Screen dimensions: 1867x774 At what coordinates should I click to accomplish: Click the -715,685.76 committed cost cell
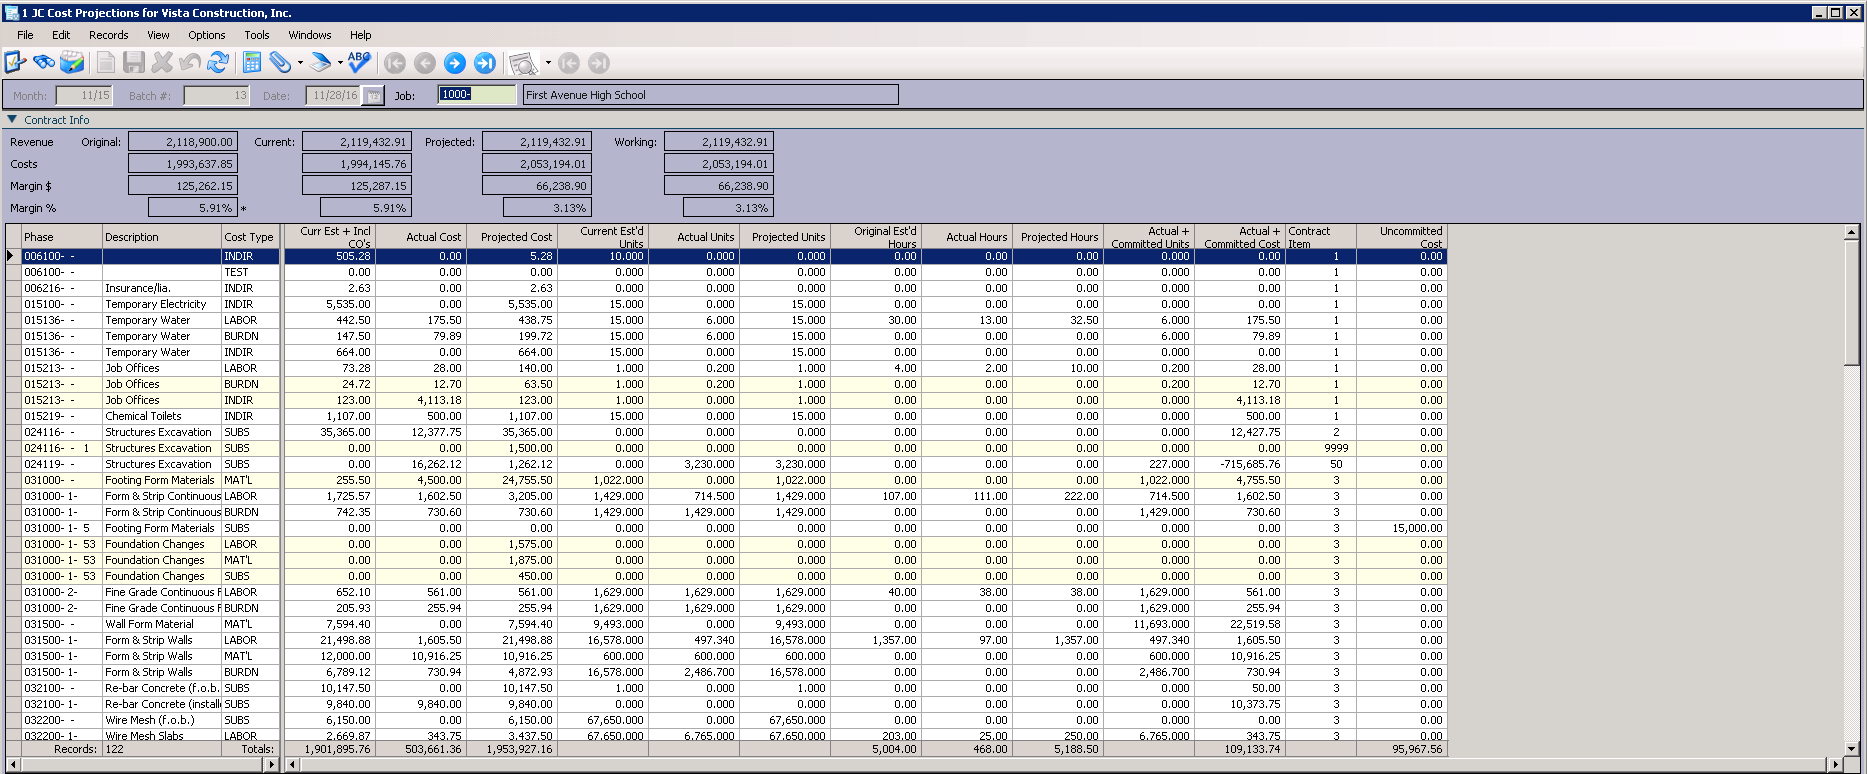pos(1240,464)
